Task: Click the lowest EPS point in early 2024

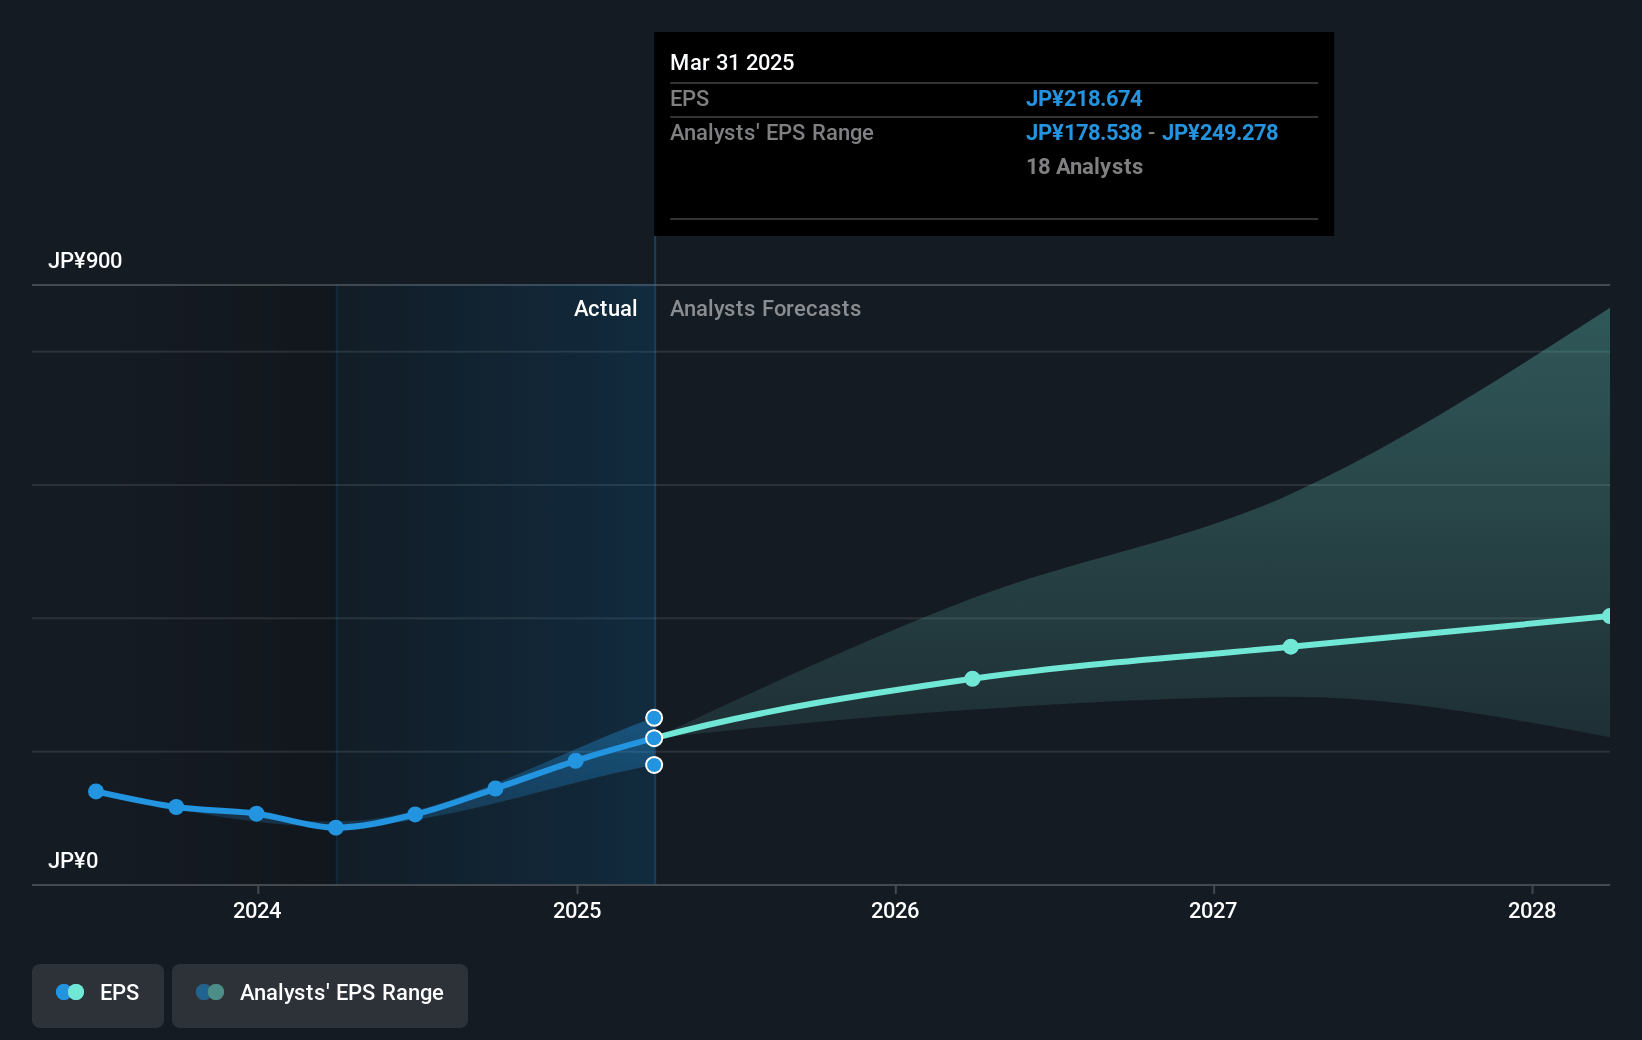Action: tap(336, 828)
